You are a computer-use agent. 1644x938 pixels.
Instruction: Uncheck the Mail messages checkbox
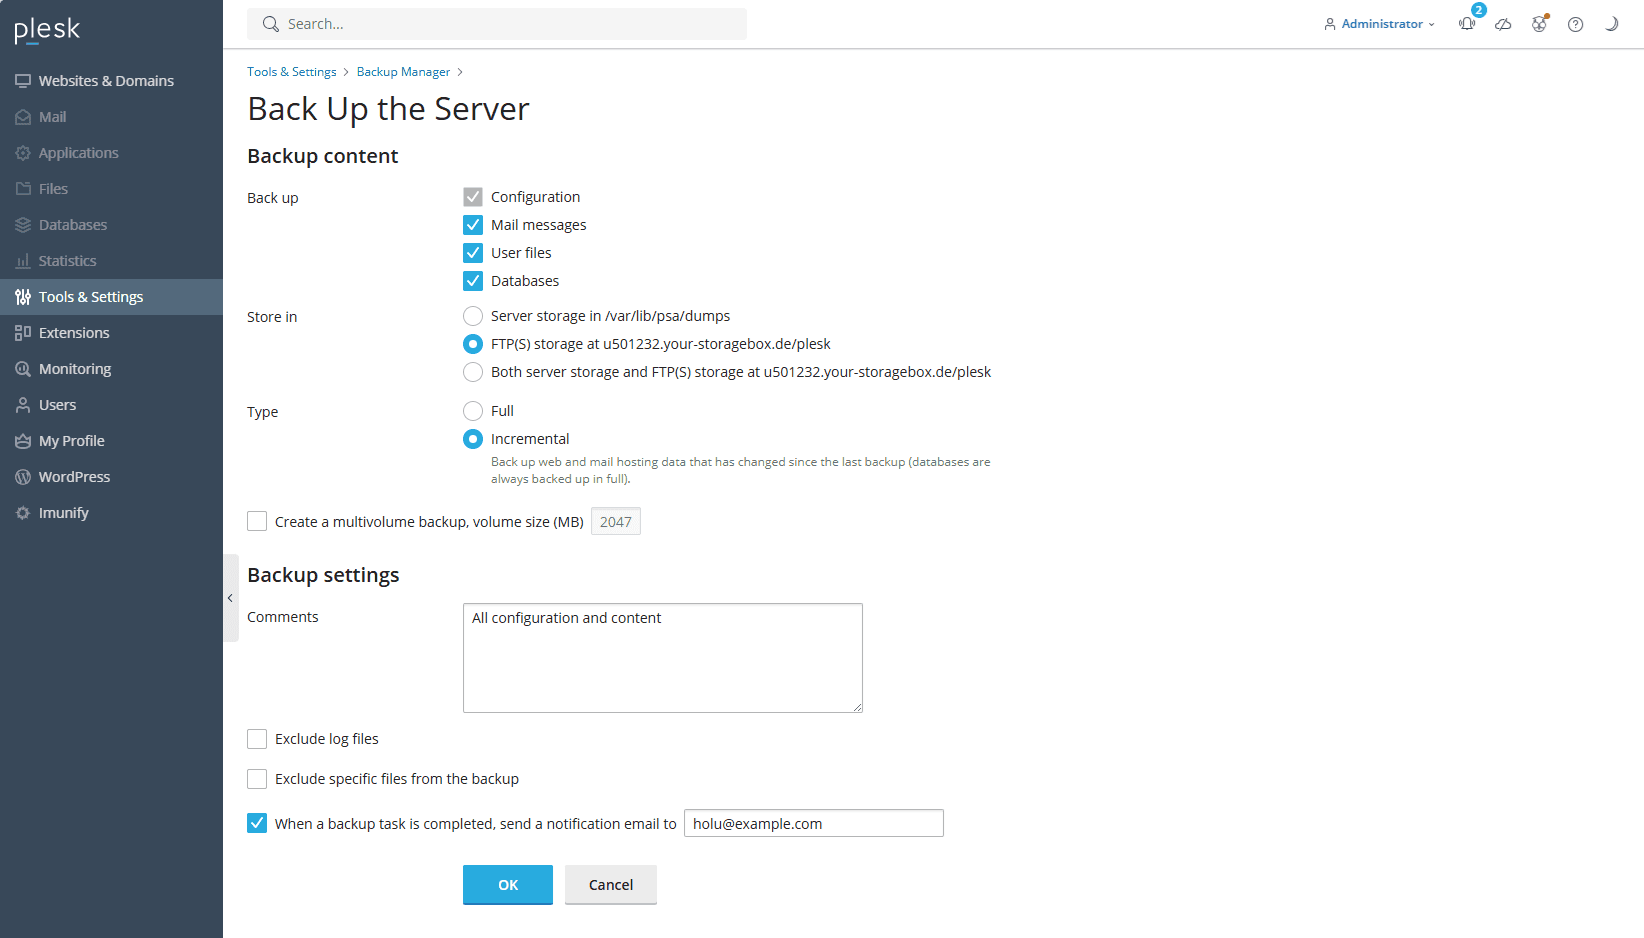473,225
